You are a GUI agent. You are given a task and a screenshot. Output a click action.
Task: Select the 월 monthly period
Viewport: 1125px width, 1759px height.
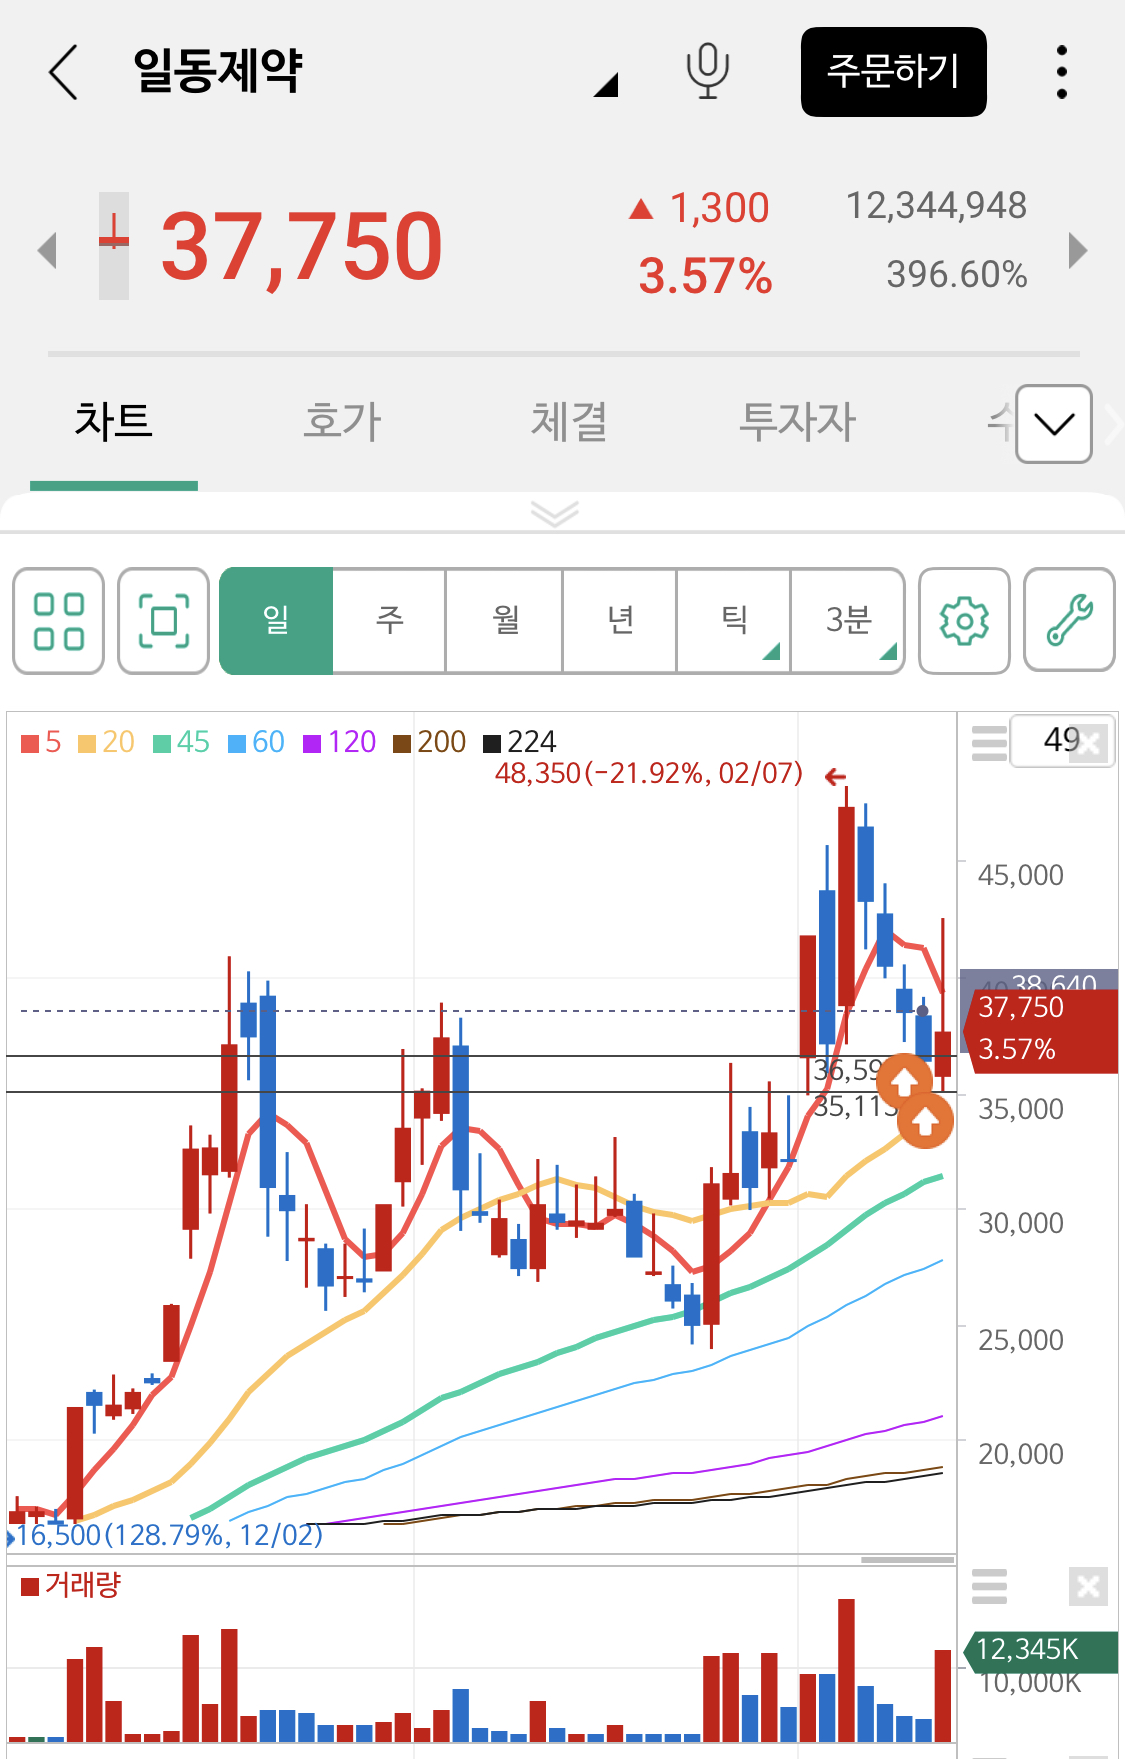[x=505, y=621]
